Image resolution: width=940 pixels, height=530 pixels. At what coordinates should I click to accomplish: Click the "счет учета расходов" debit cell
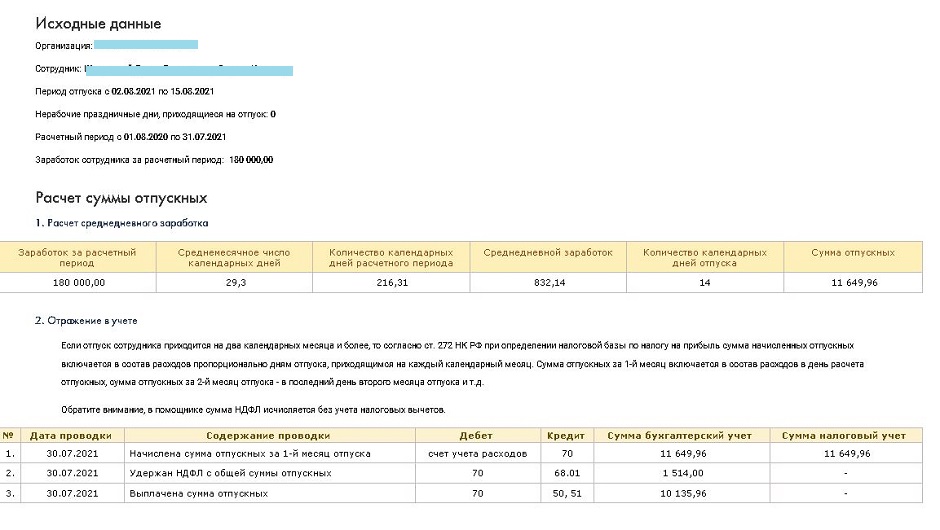(x=476, y=453)
